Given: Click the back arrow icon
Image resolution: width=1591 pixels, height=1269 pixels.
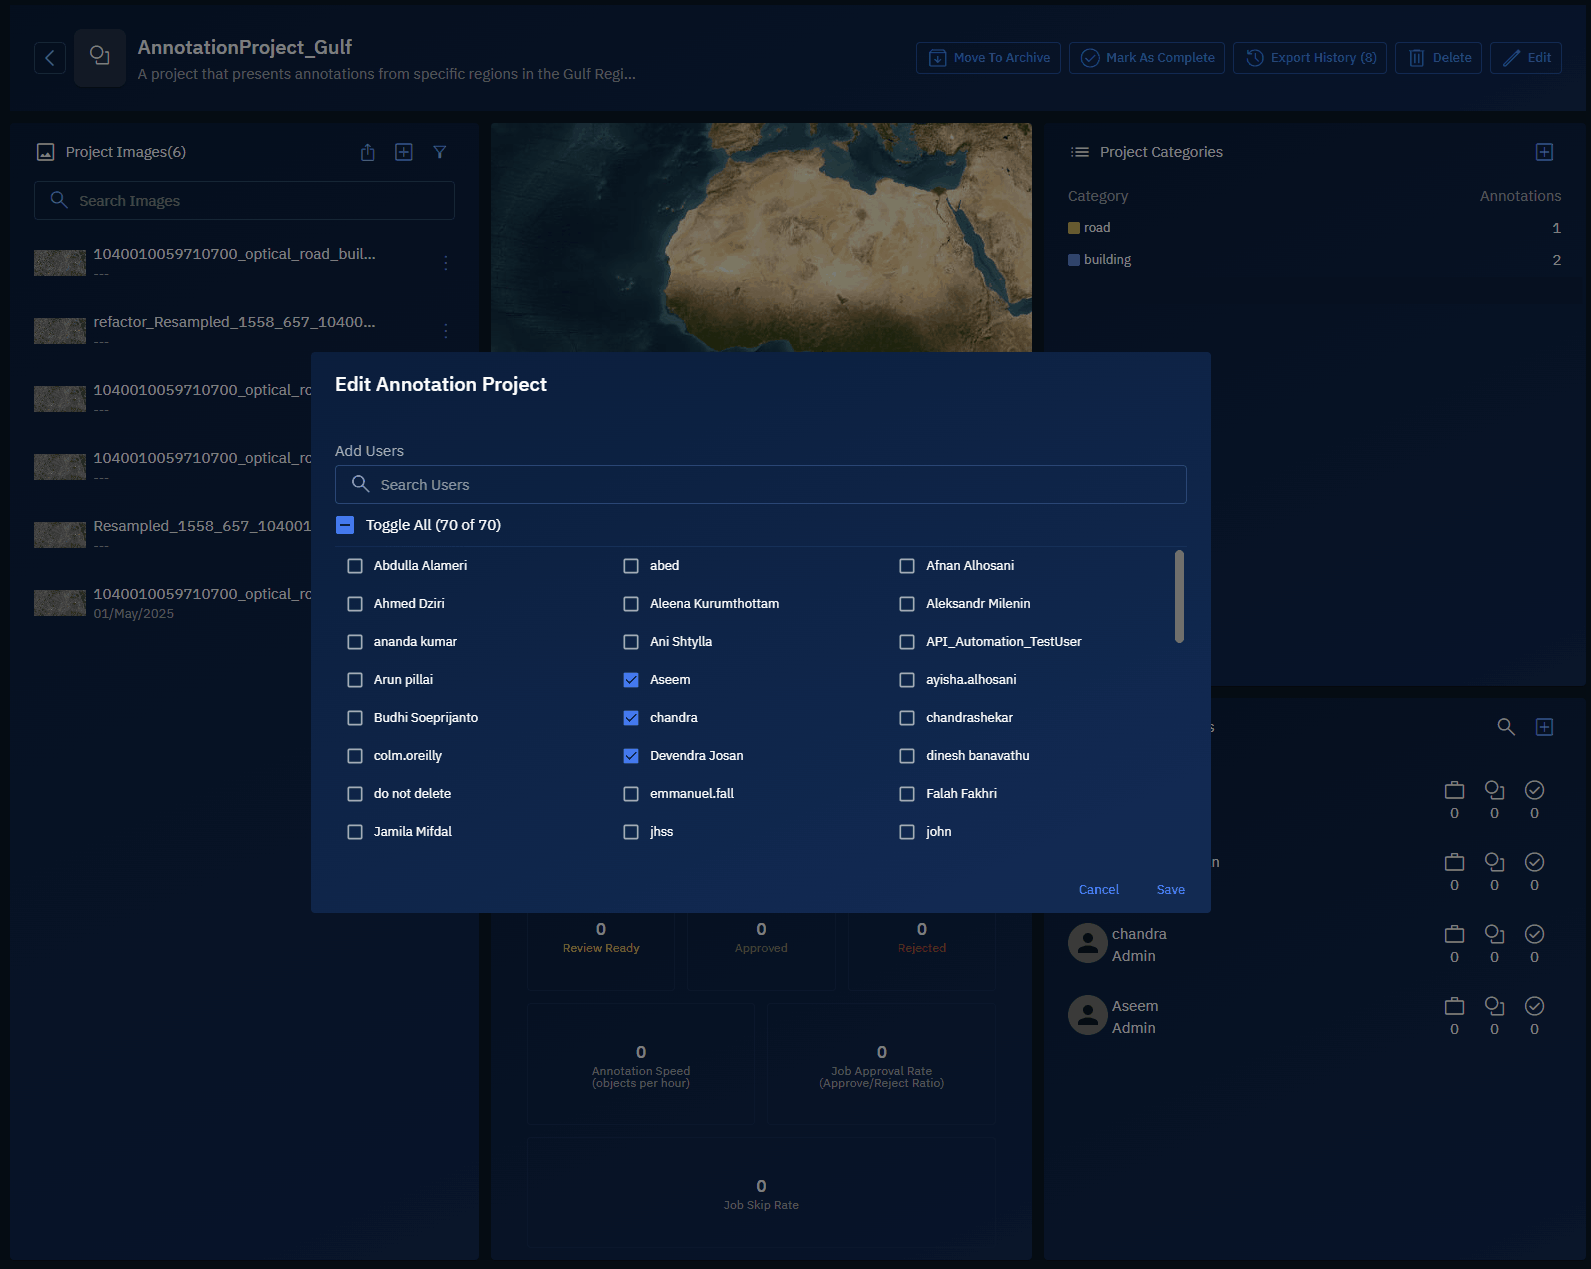Looking at the screenshot, I should click(x=50, y=58).
